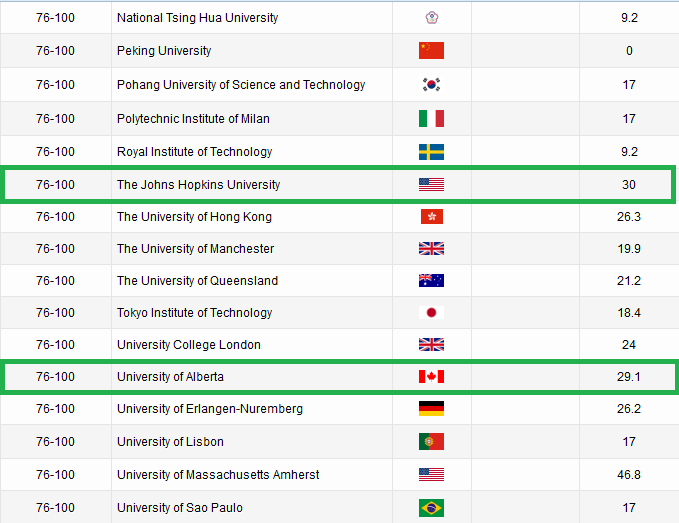Click score 46.8 cell
Image resolution: width=679 pixels, height=523 pixels.
(x=629, y=475)
